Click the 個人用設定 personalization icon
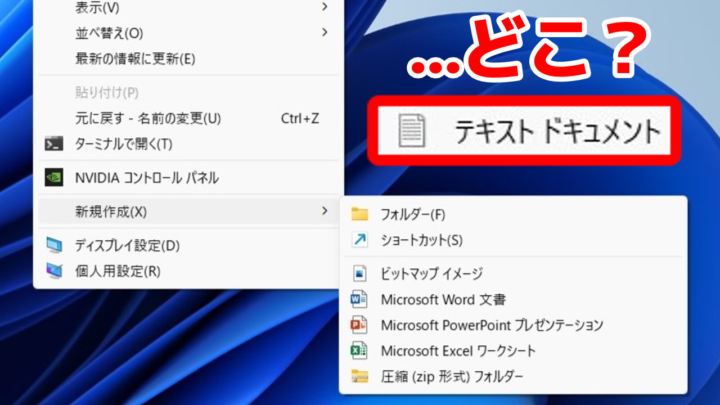The width and height of the screenshot is (720, 405). coord(55,271)
